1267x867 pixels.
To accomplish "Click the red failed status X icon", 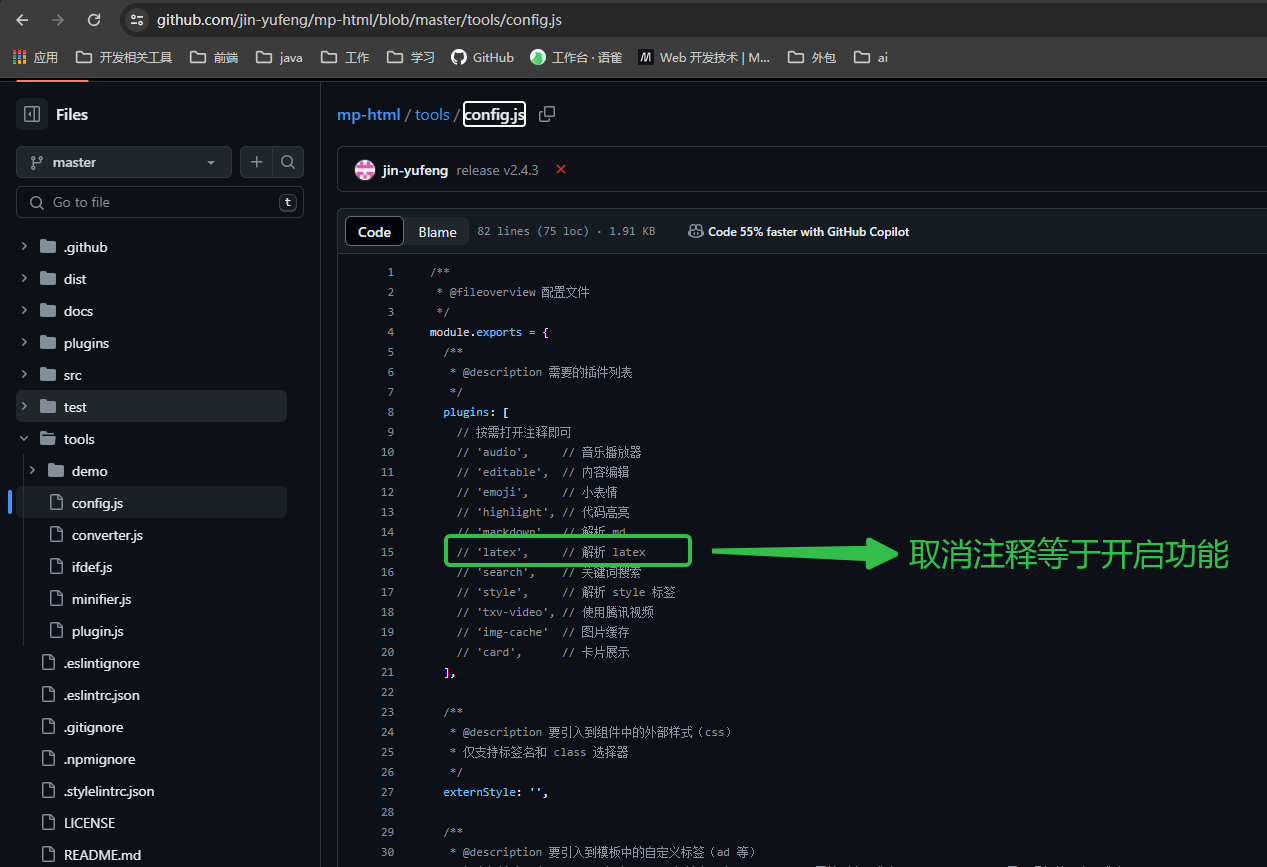I will pyautogui.click(x=561, y=169).
